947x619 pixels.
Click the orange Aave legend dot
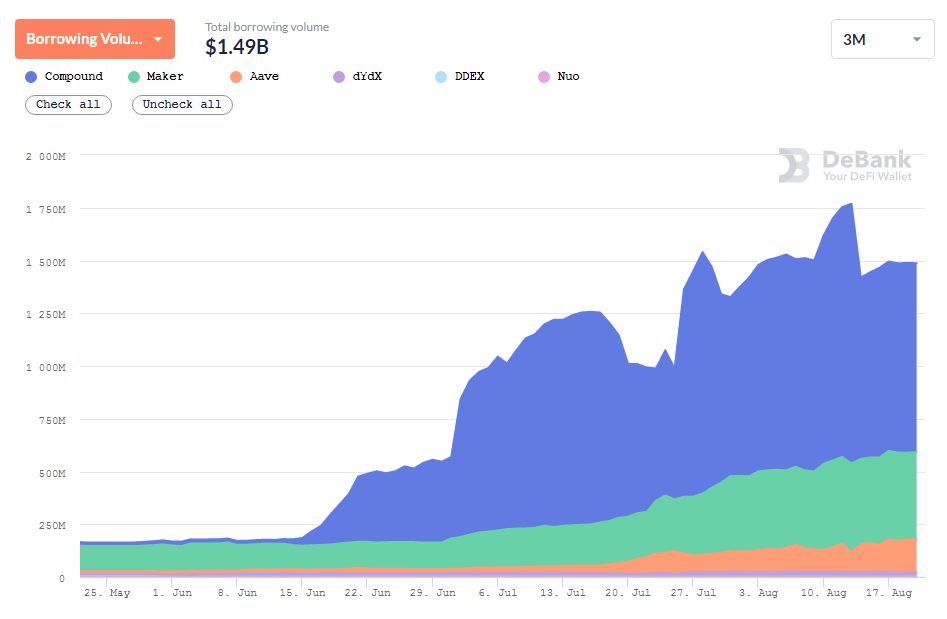pos(236,77)
